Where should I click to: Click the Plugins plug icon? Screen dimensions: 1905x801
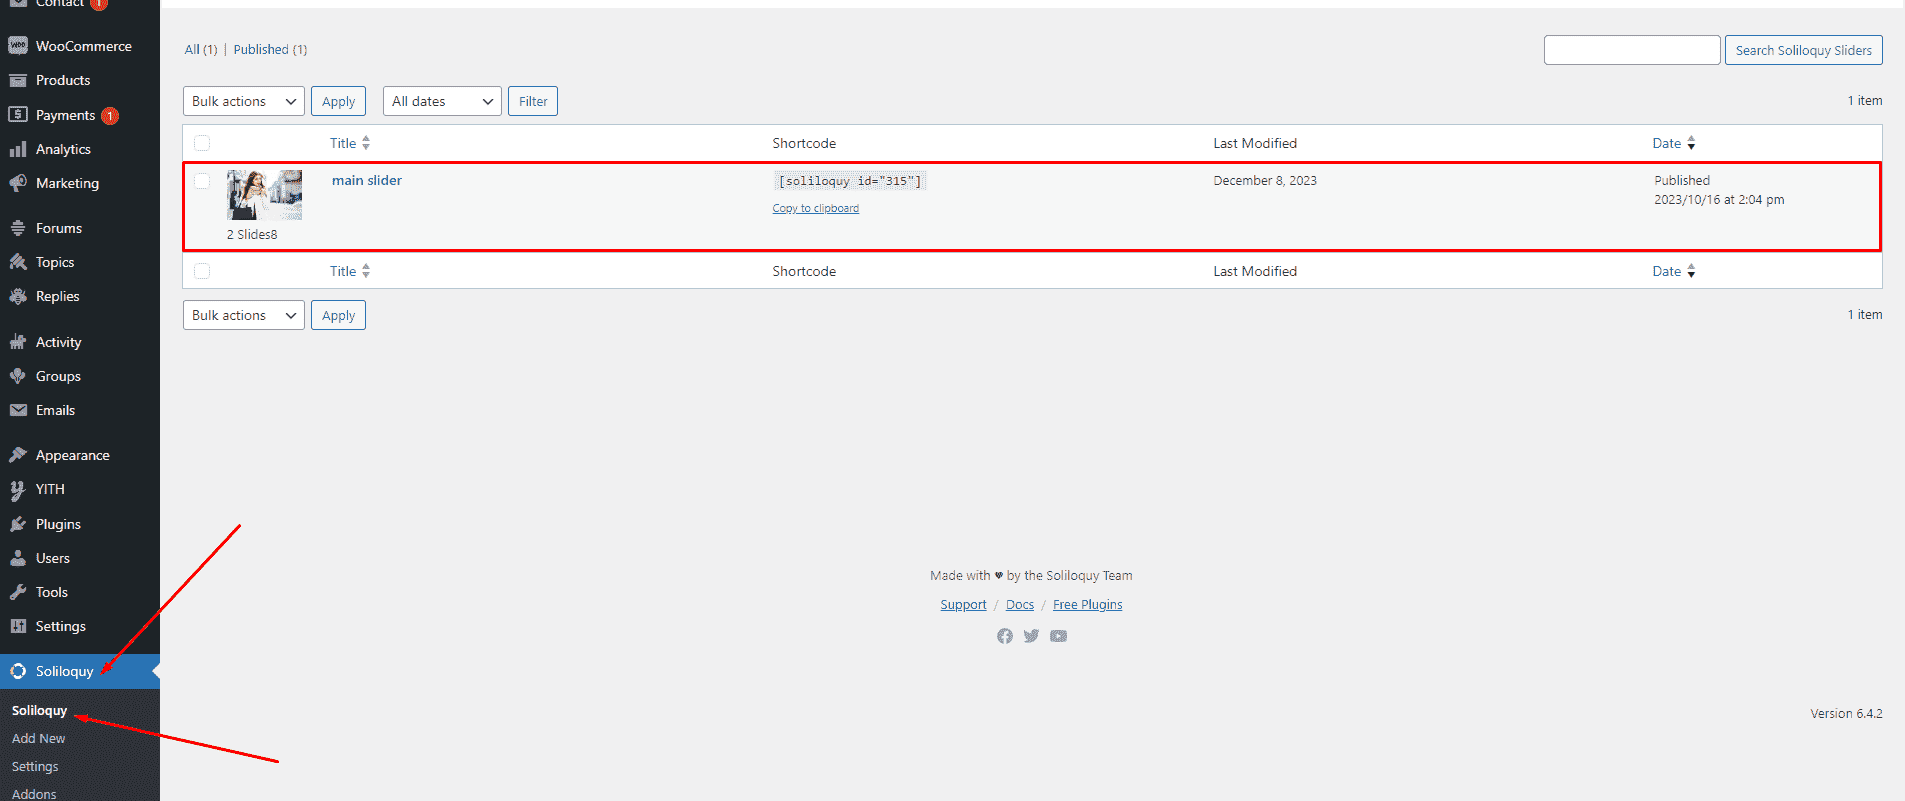pyautogui.click(x=18, y=524)
